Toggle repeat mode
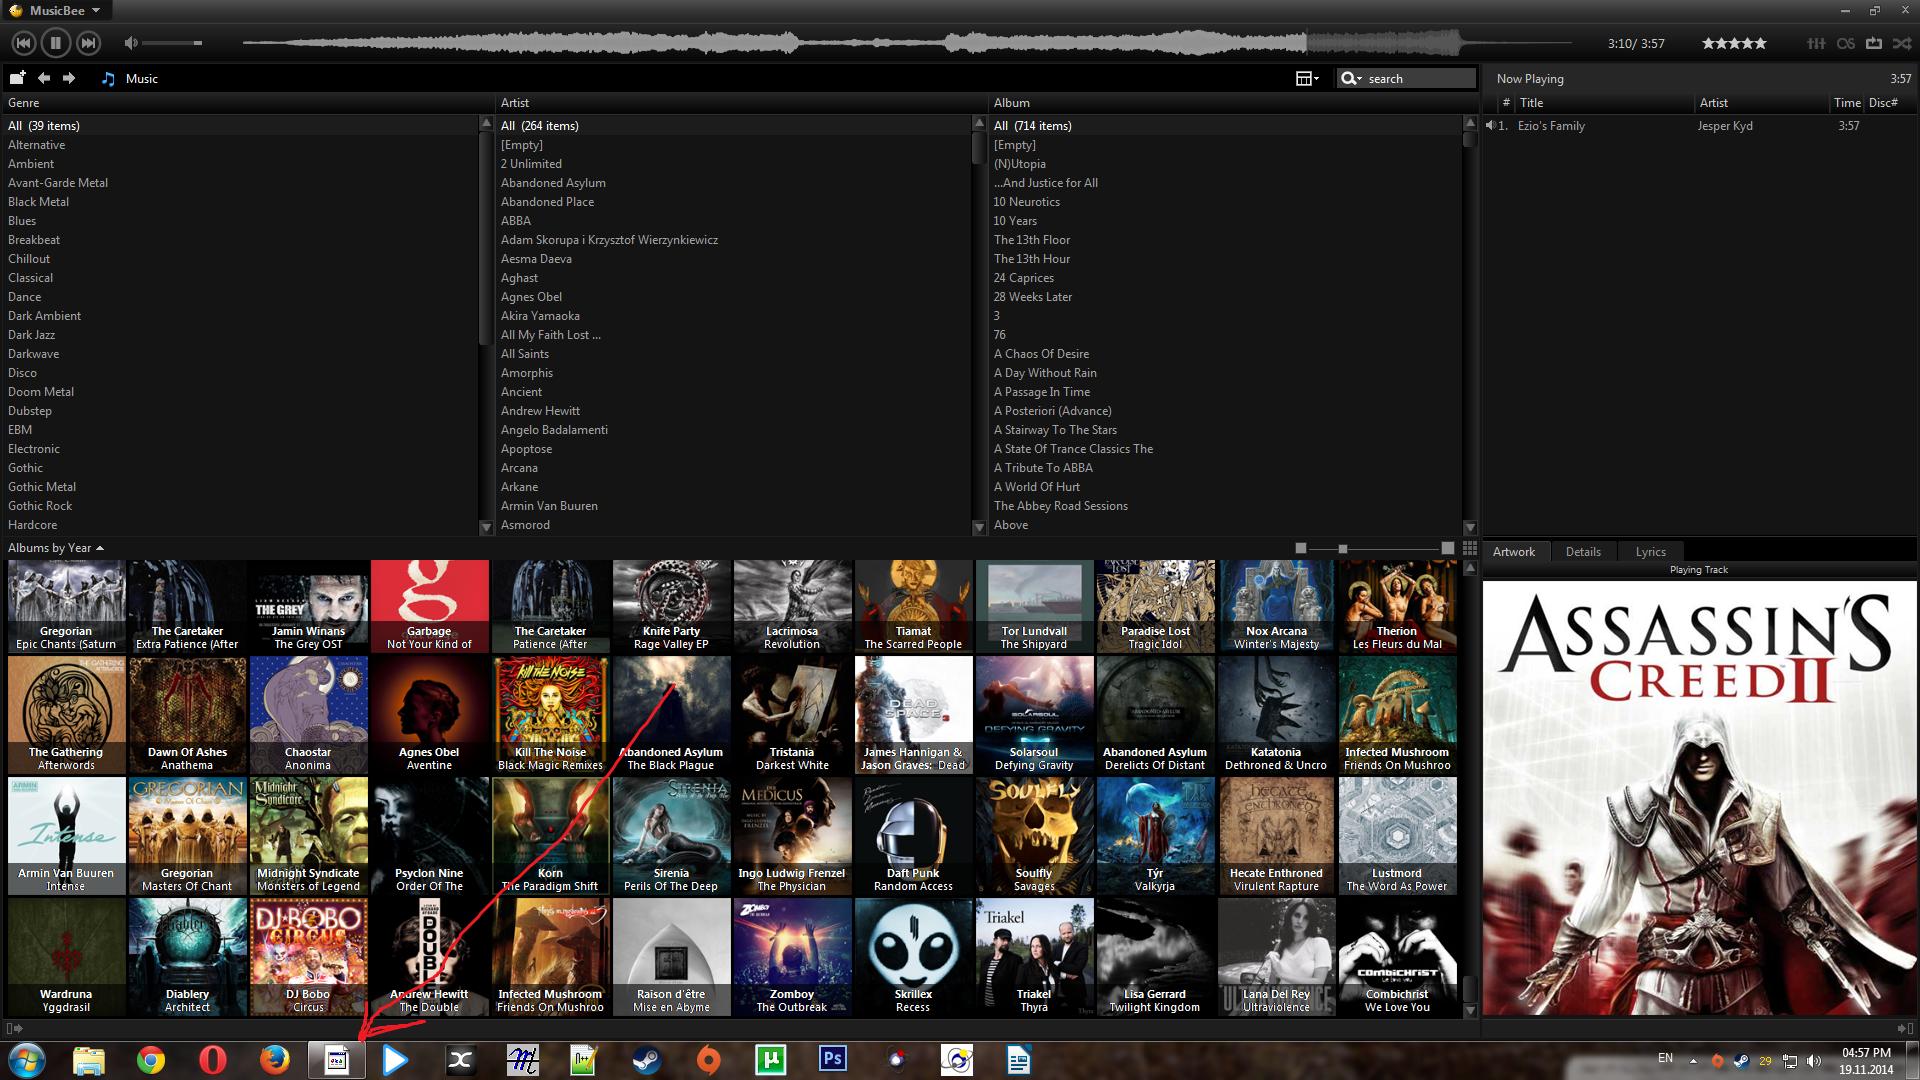The height and width of the screenshot is (1080, 1920). click(1874, 43)
